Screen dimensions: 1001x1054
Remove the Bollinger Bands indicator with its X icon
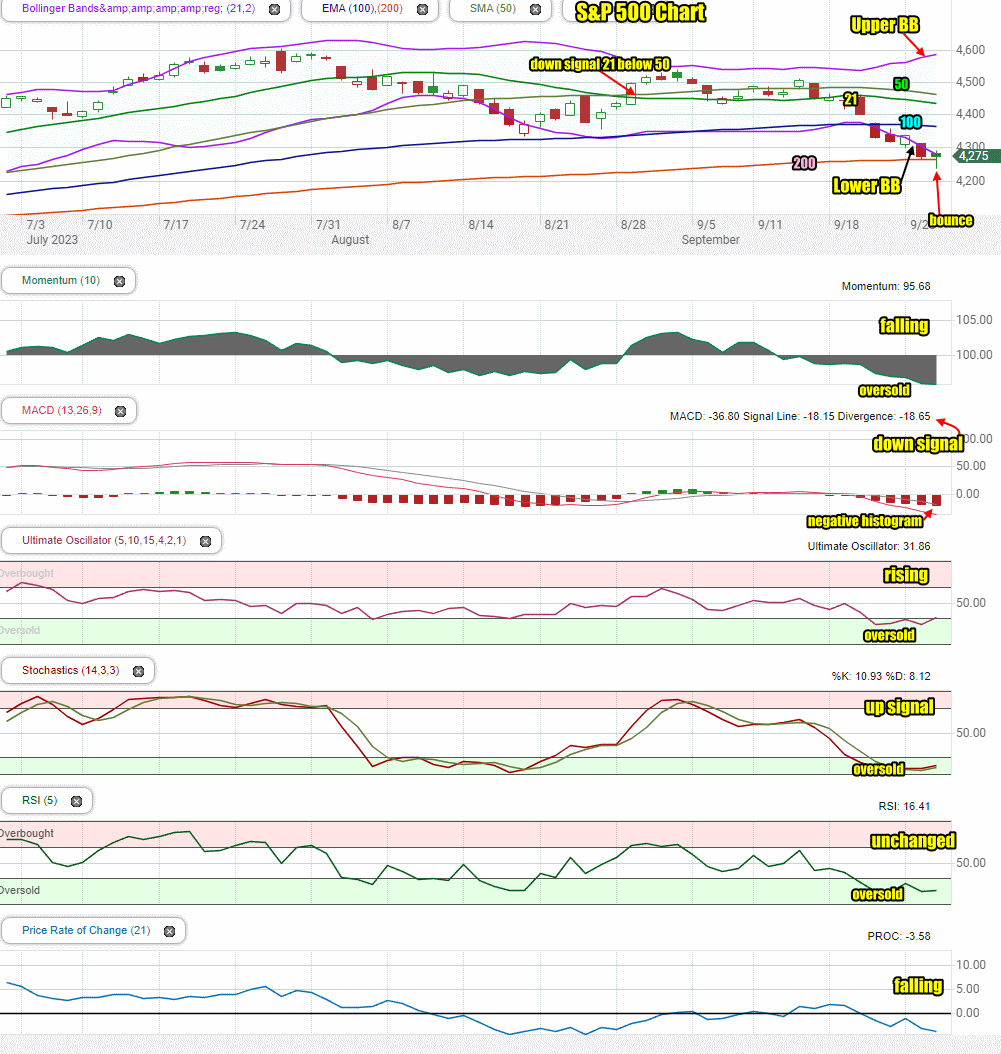tap(274, 9)
